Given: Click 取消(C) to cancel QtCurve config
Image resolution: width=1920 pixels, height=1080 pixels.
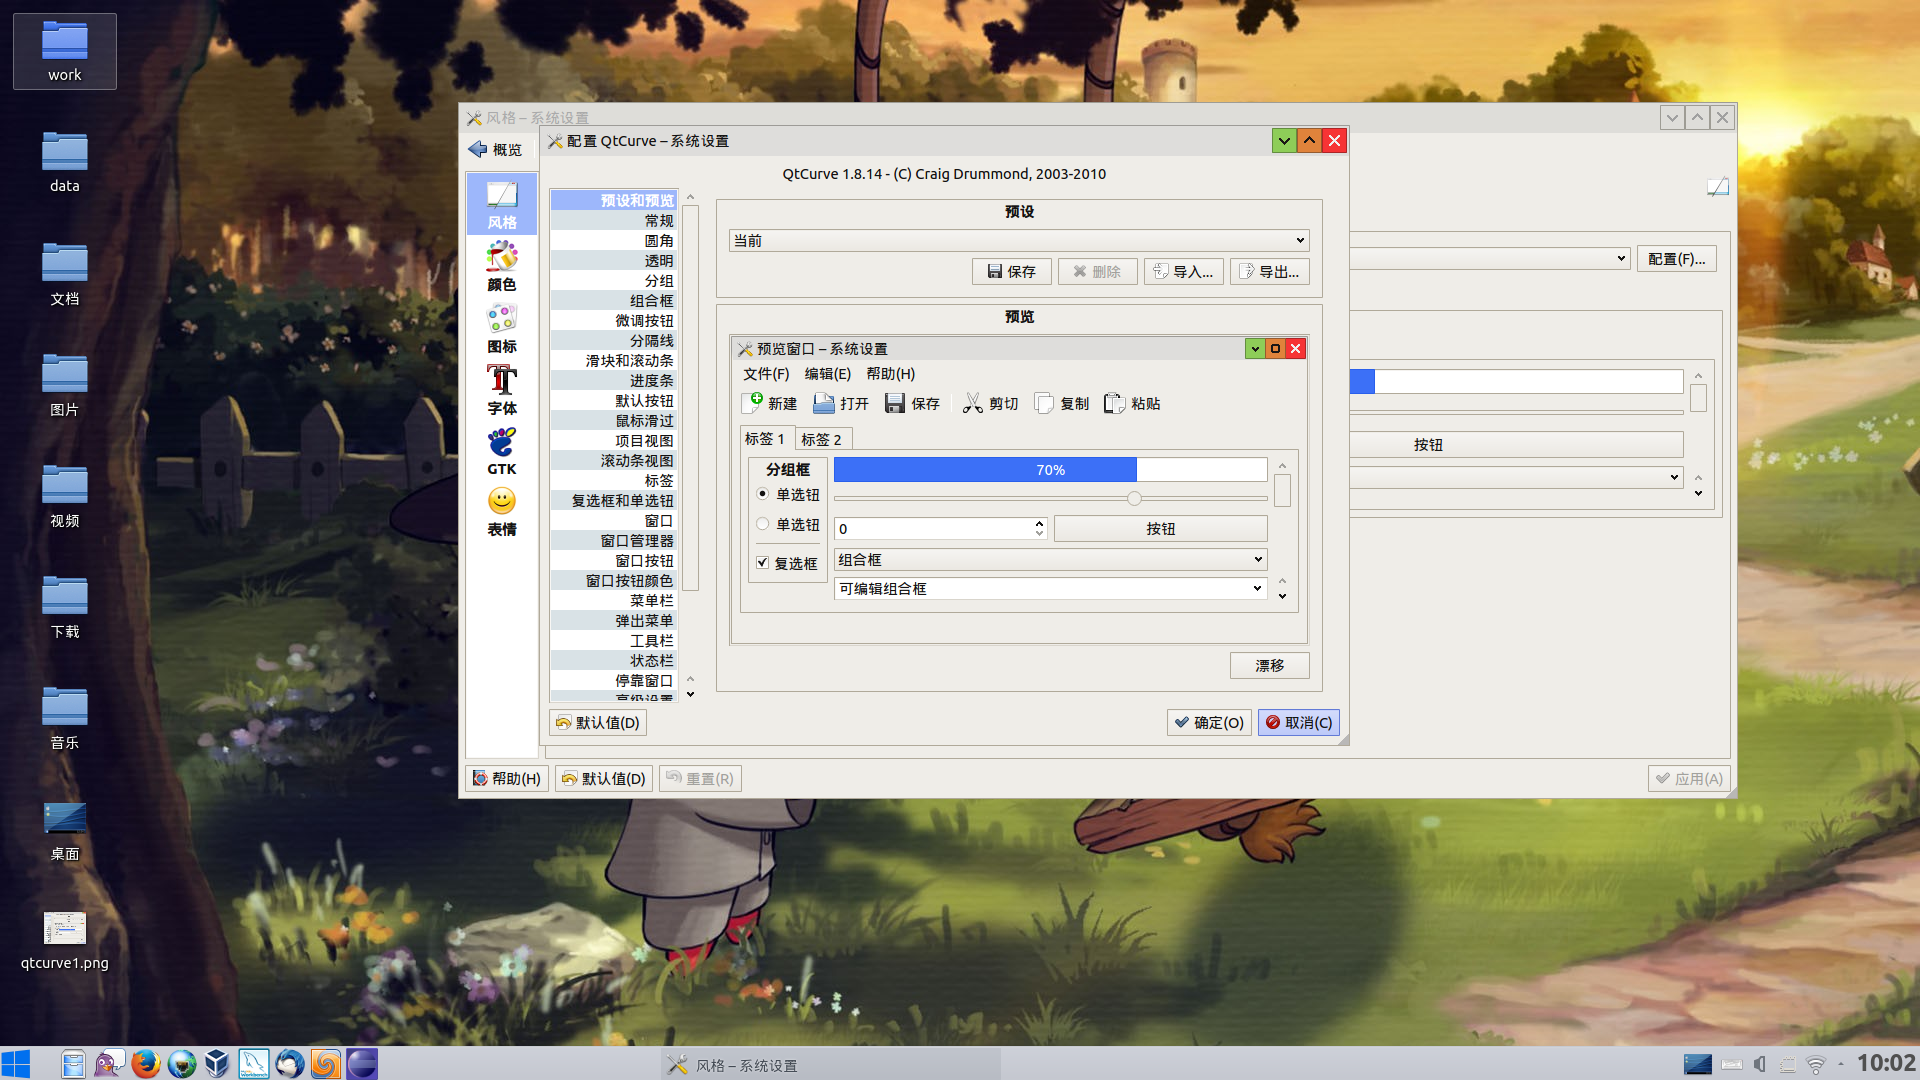Looking at the screenshot, I should pyautogui.click(x=1299, y=722).
